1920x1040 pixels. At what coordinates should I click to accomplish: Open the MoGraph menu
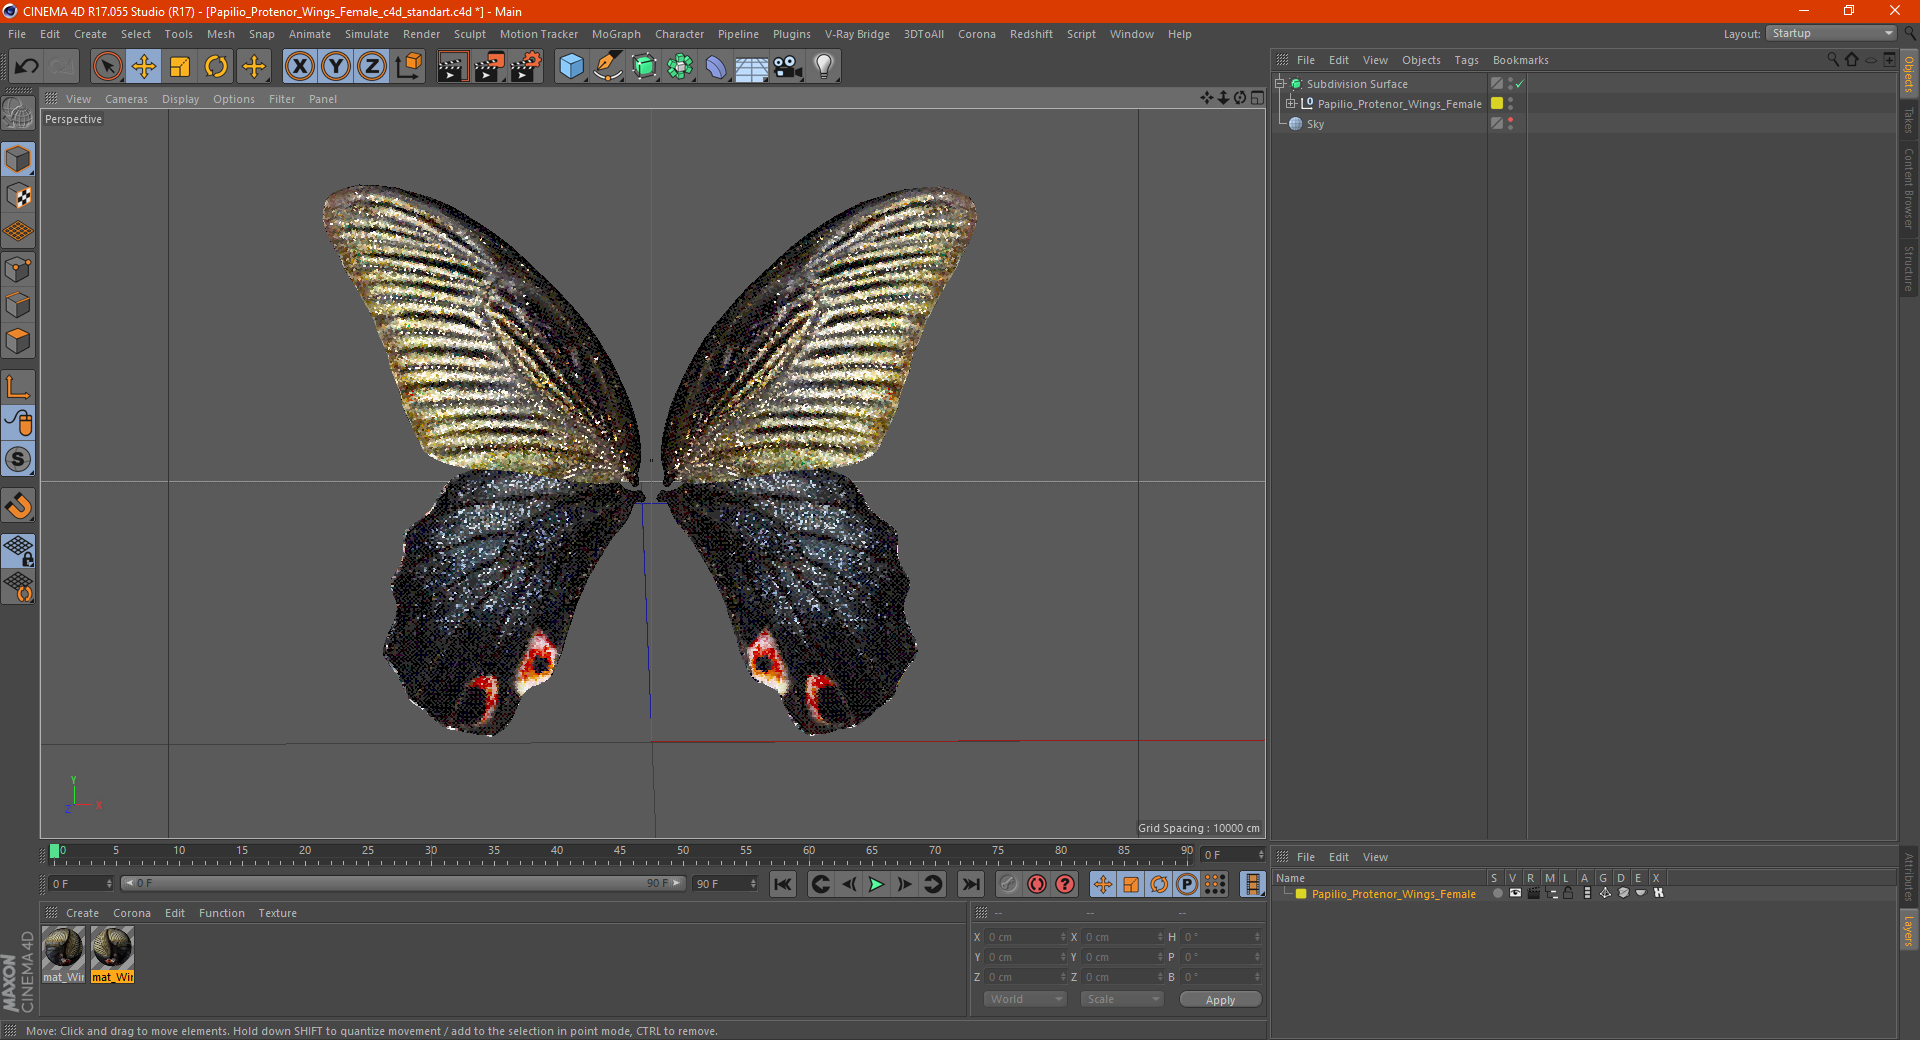(x=616, y=34)
